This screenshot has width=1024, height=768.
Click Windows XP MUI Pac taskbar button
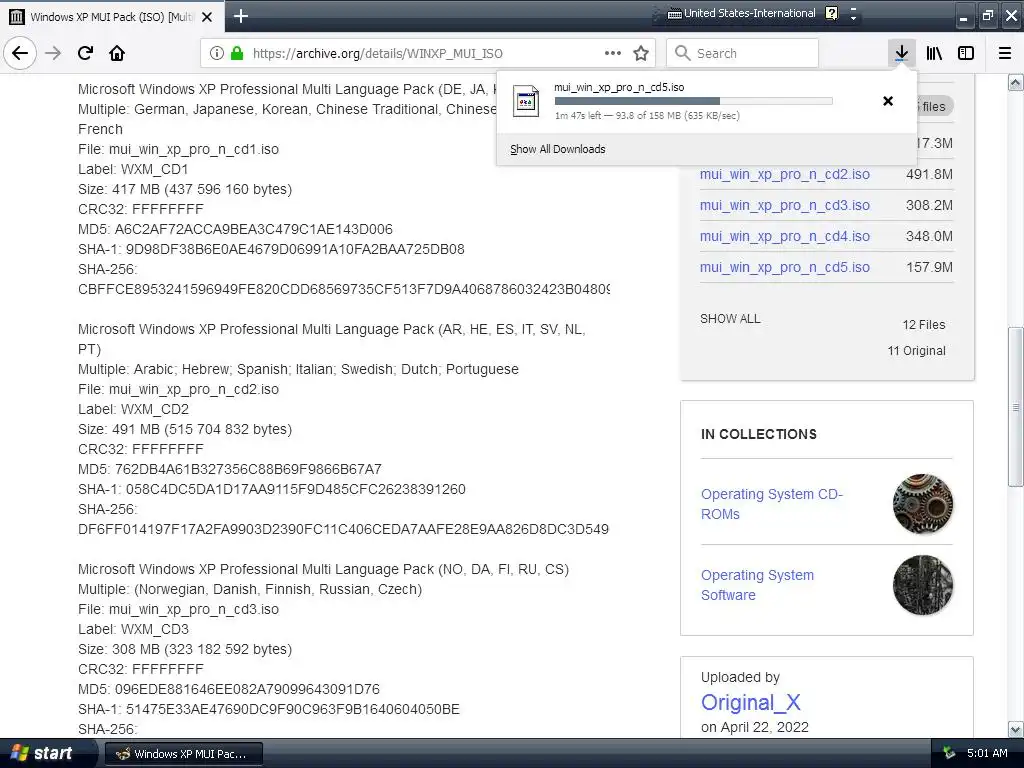coord(183,754)
